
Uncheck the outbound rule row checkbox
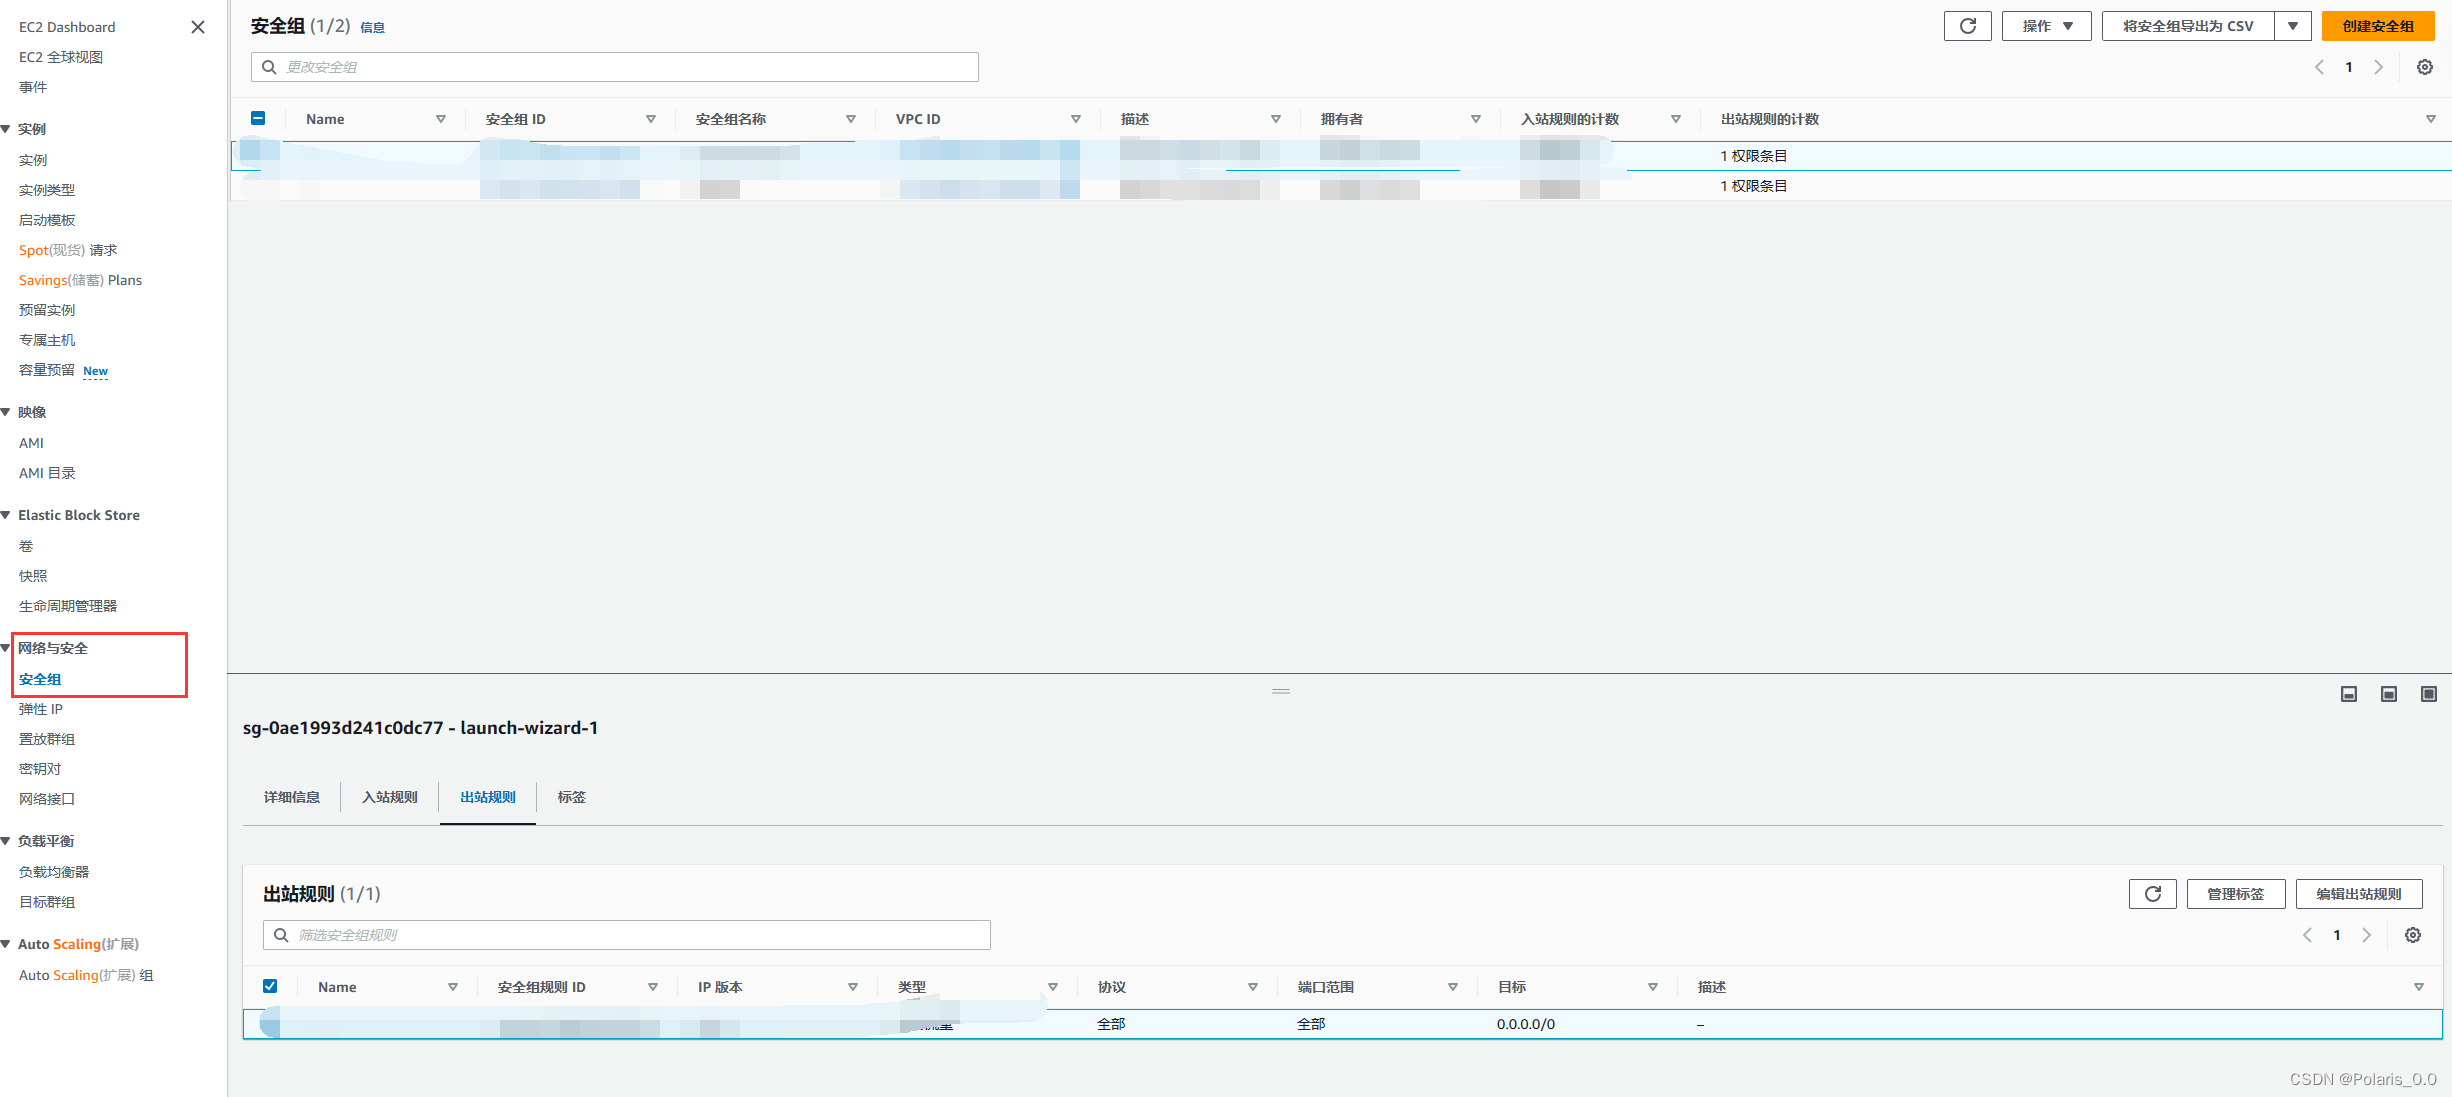[270, 1024]
